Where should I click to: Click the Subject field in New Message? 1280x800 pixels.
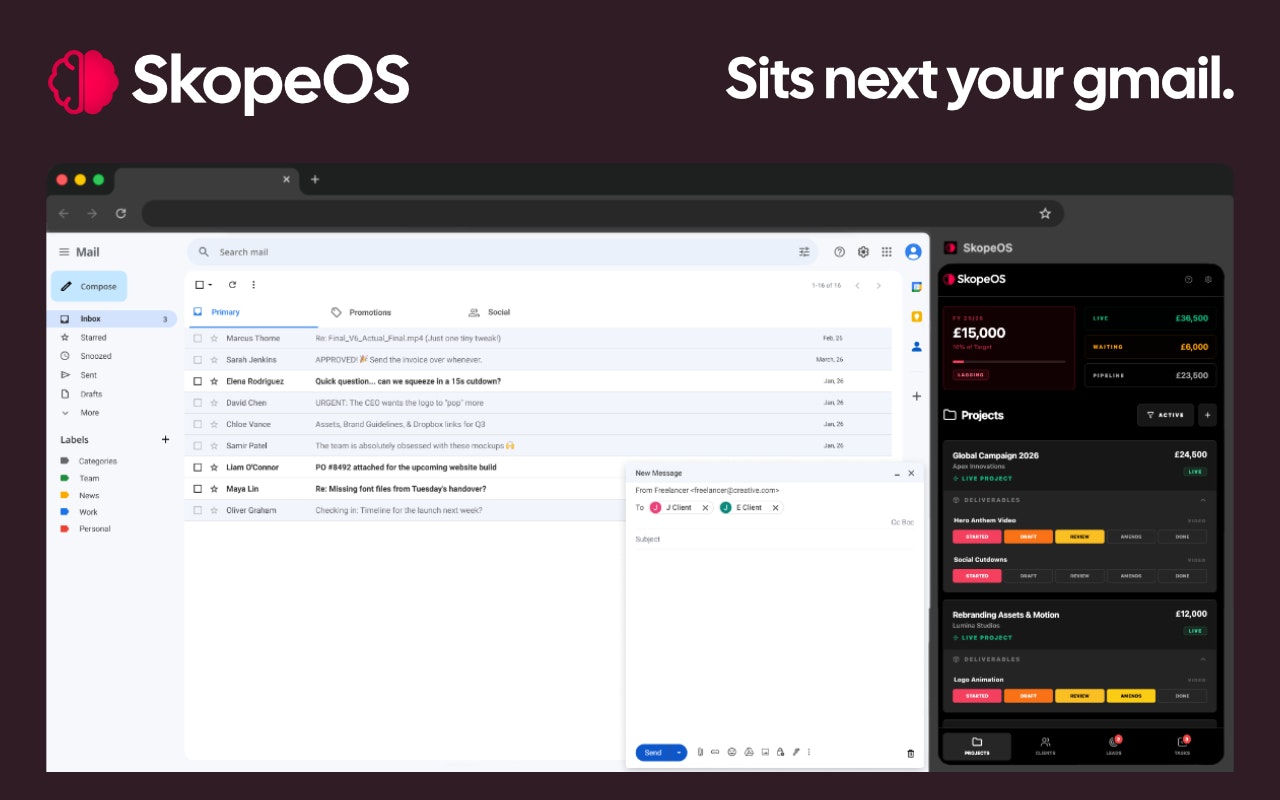[775, 539]
